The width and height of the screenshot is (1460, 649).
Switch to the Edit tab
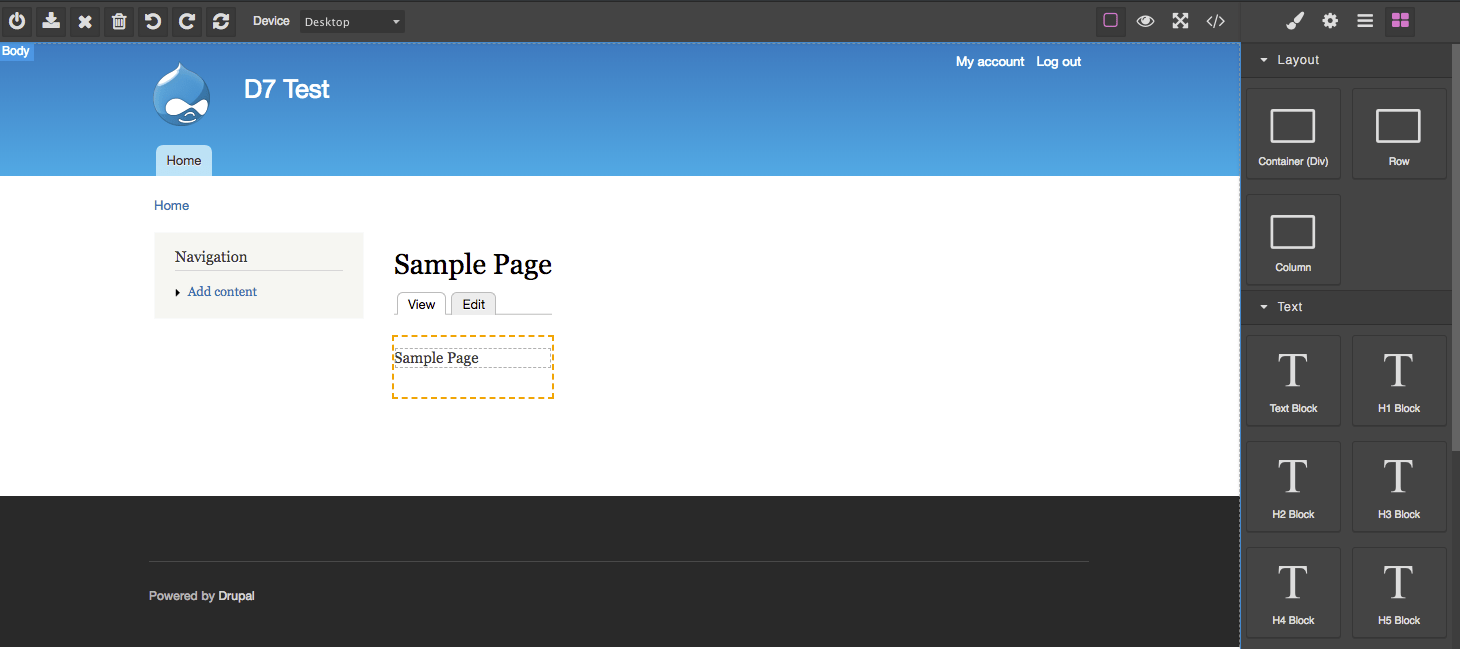point(472,304)
